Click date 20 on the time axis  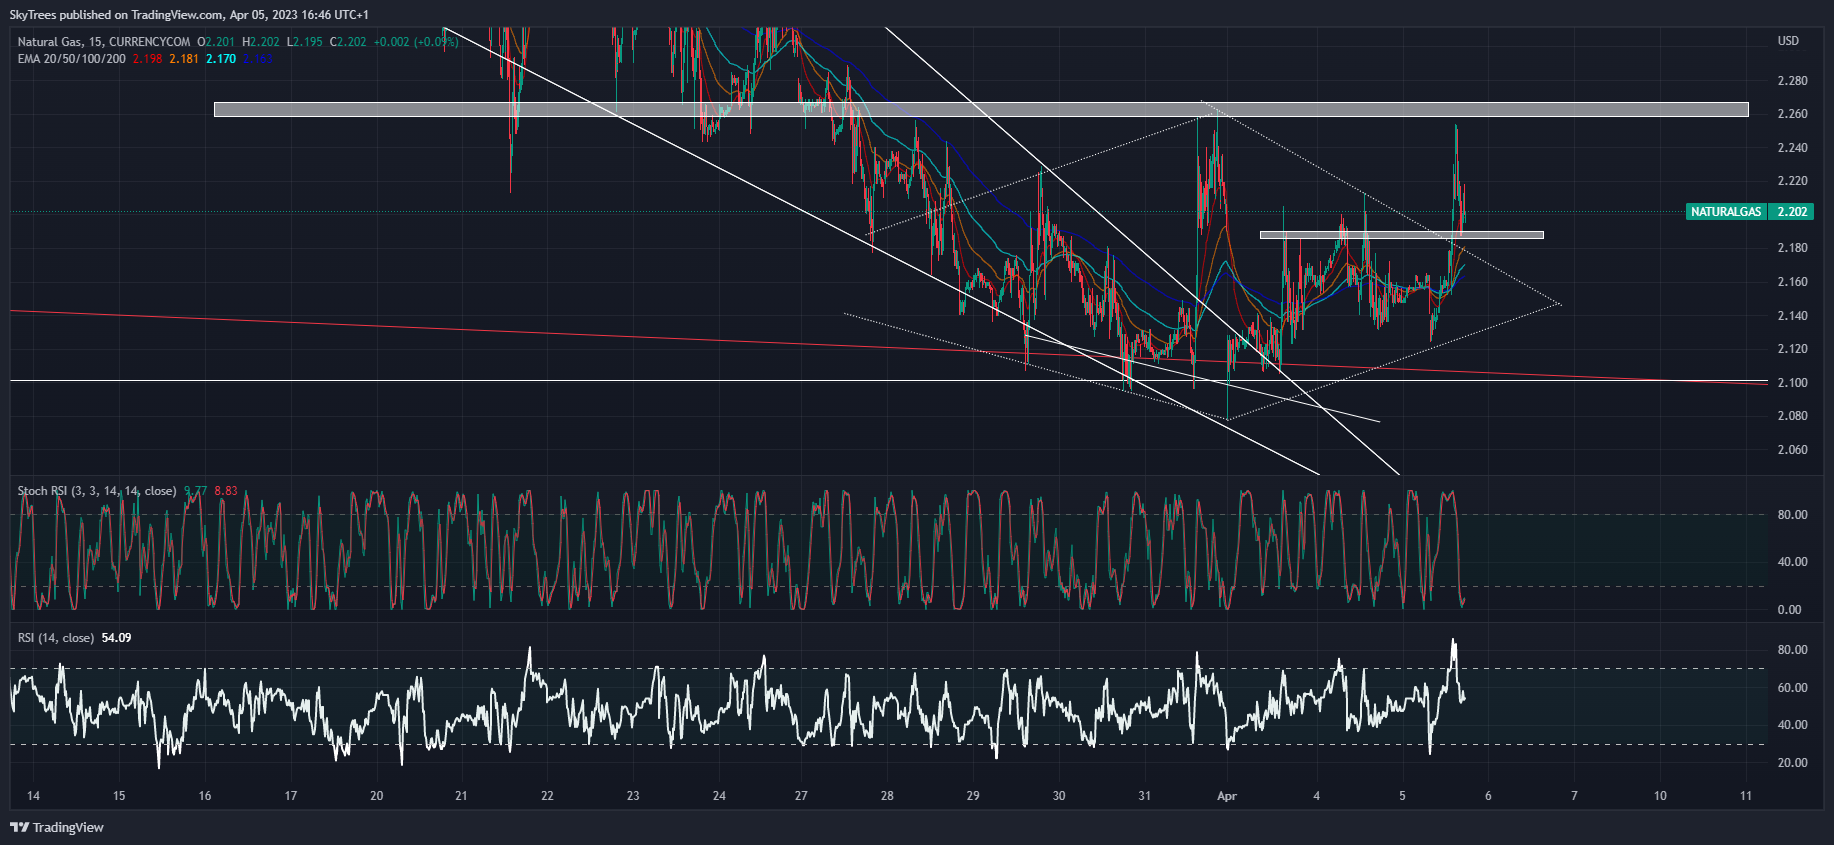pos(377,797)
